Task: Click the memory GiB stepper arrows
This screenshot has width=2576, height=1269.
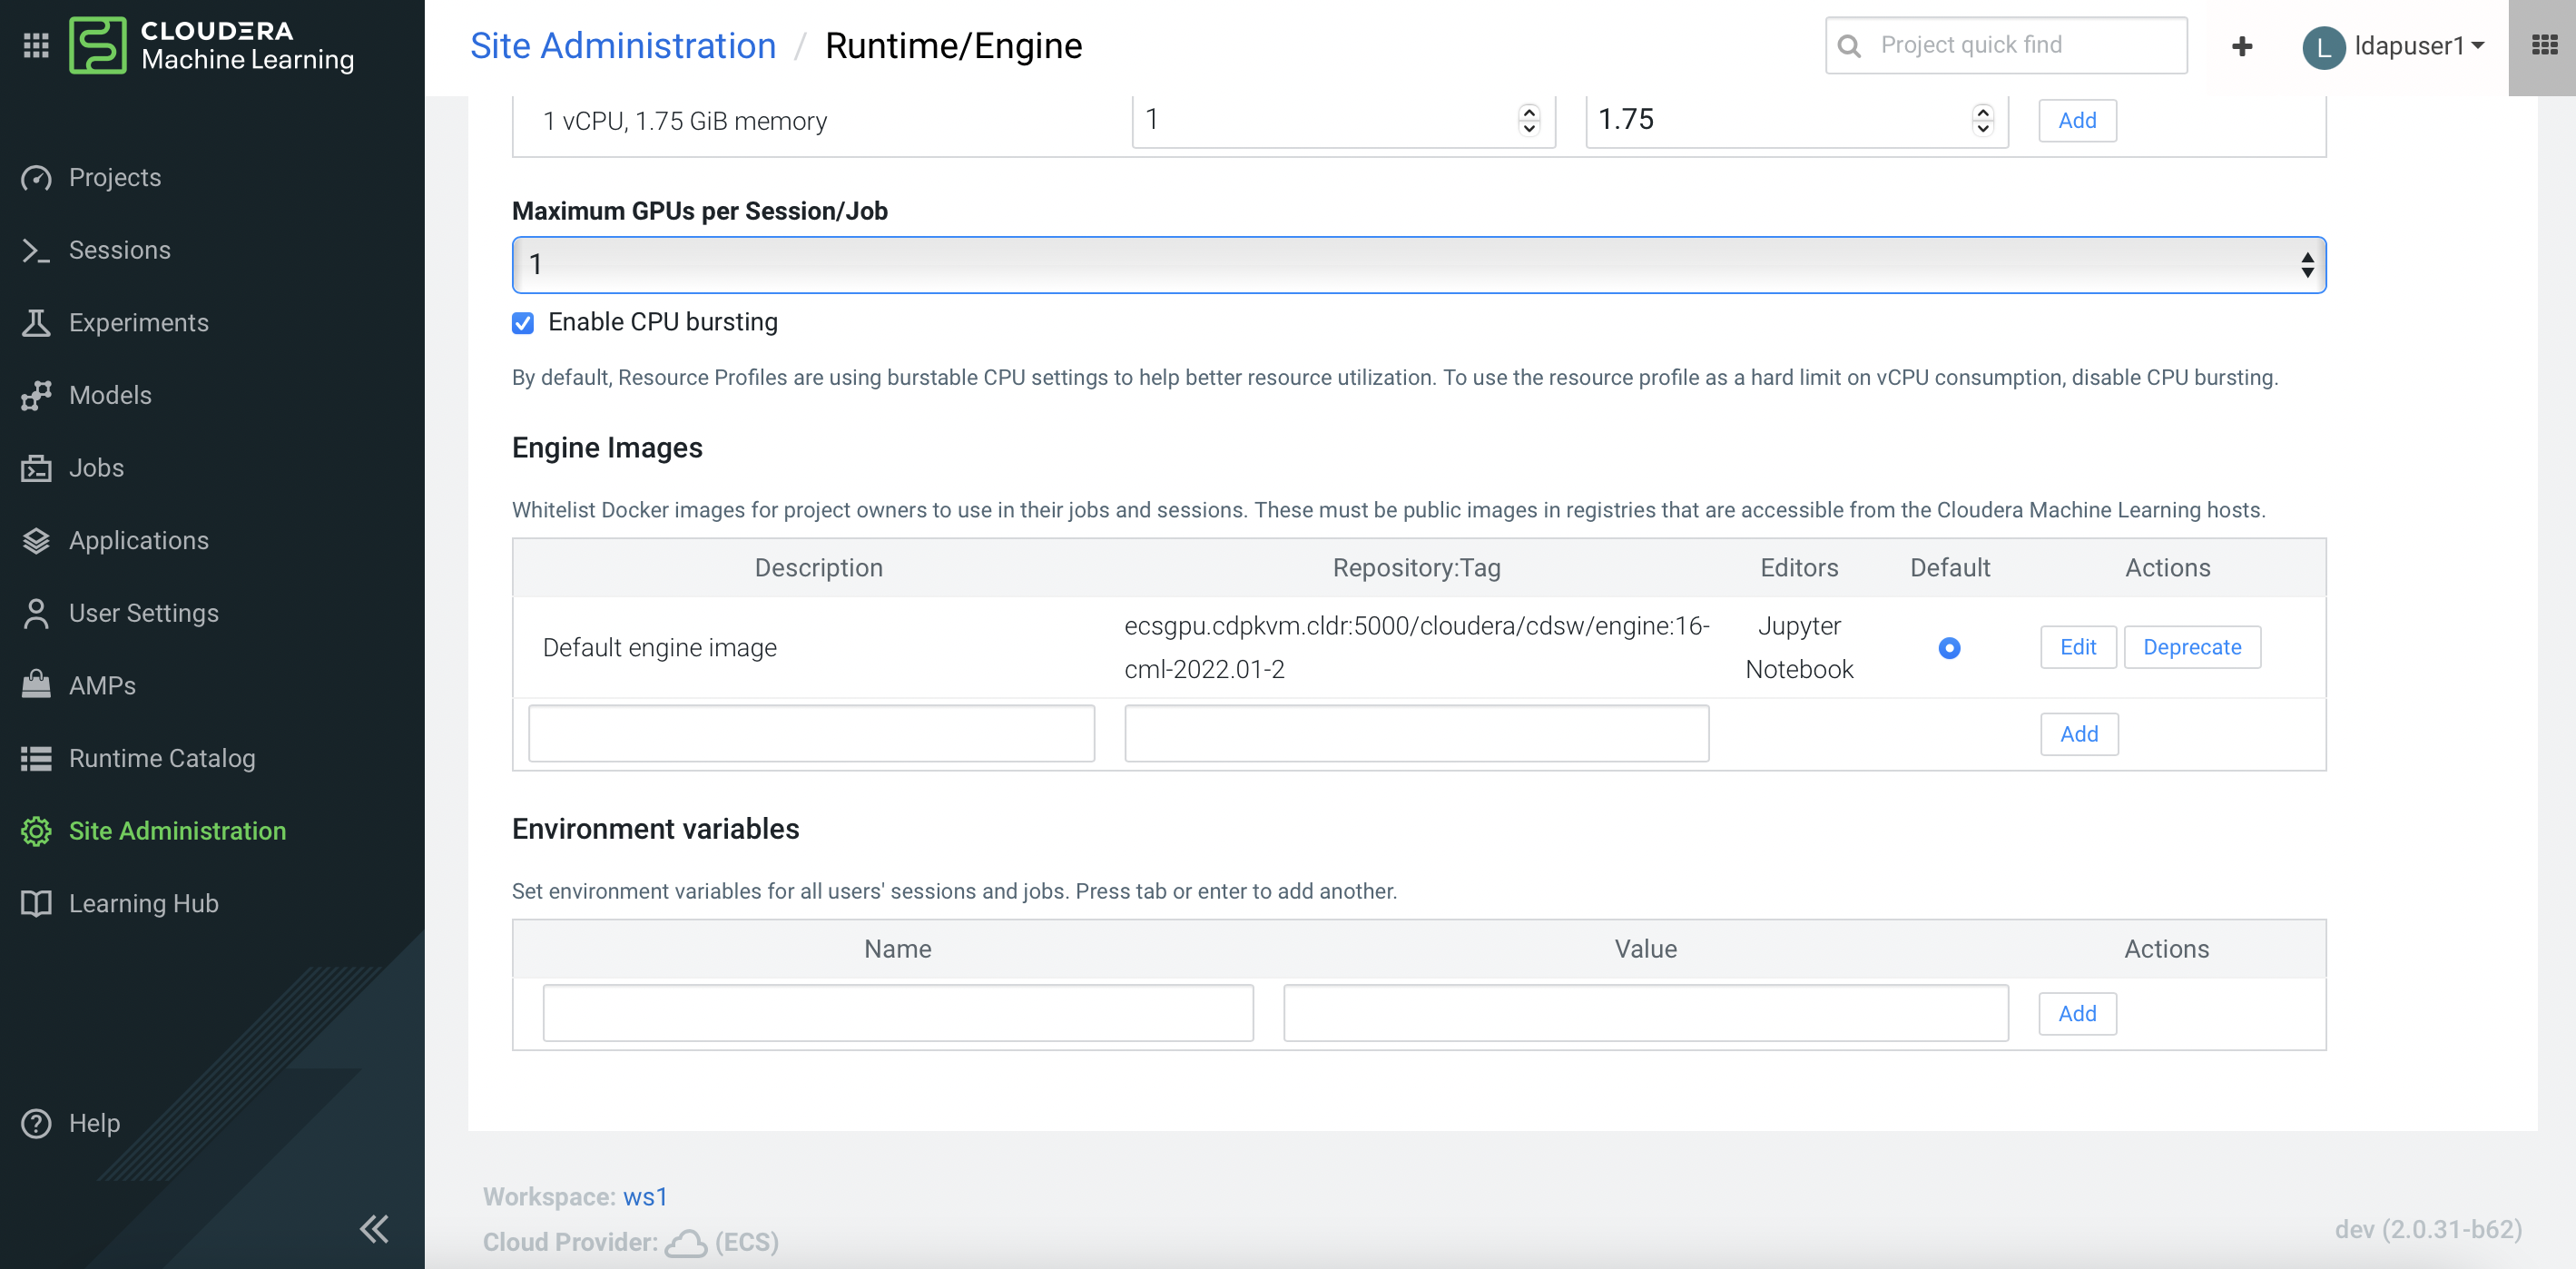Action: coord(1983,120)
